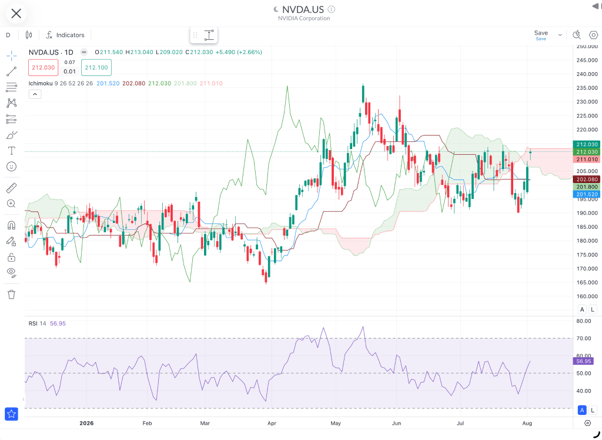This screenshot has height=440, width=602.
Task: Toggle magnet mode
Action: click(x=12, y=225)
